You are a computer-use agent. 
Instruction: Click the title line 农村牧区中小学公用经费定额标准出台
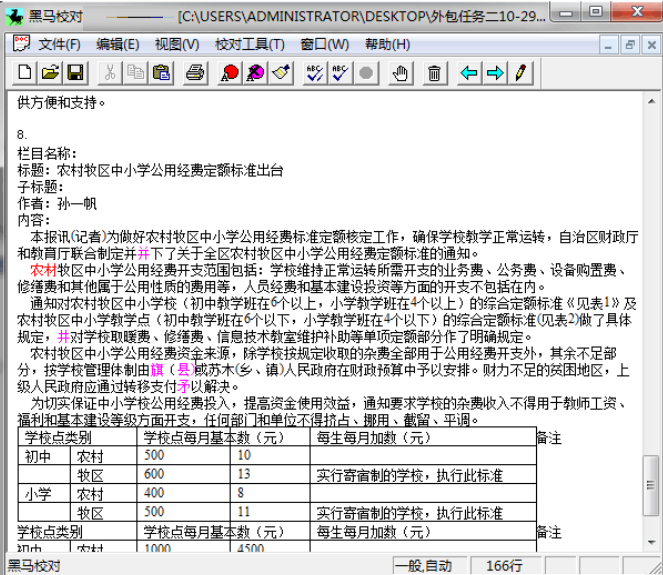point(170,170)
